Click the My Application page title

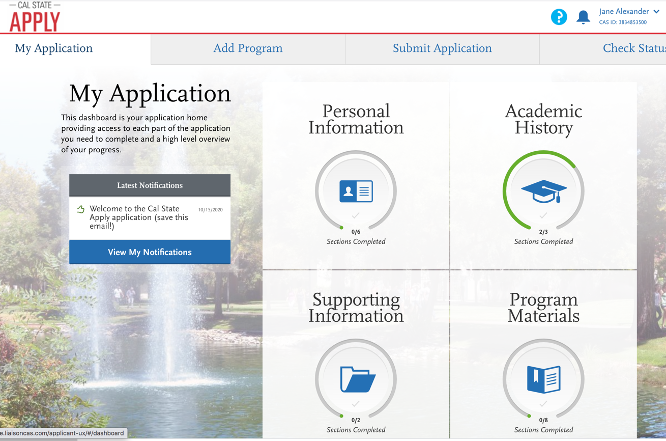point(150,93)
